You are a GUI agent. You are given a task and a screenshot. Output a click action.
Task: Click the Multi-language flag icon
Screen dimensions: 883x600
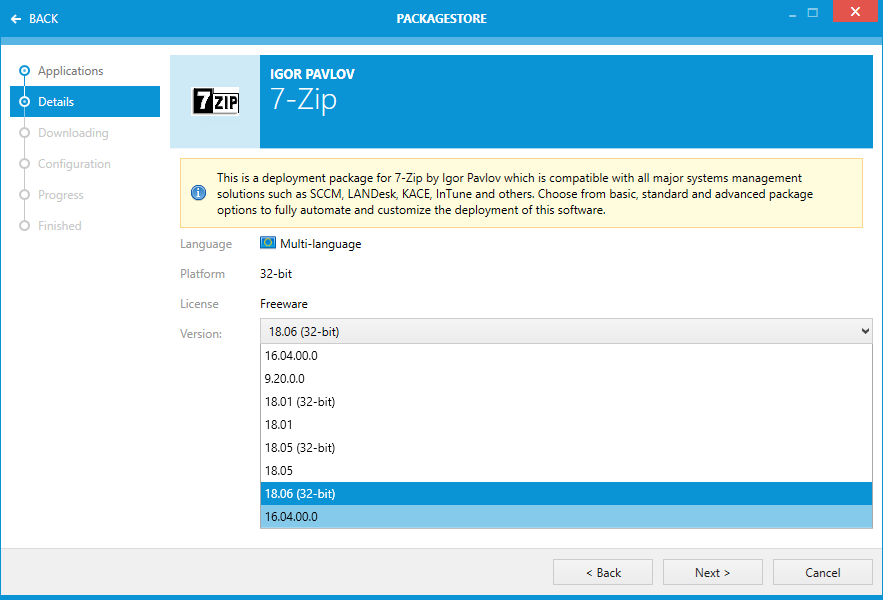pos(268,243)
